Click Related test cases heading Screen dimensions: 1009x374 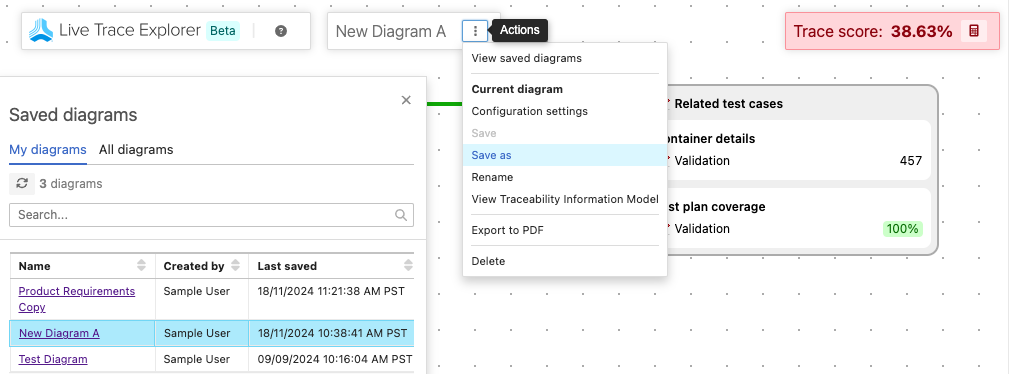click(728, 103)
